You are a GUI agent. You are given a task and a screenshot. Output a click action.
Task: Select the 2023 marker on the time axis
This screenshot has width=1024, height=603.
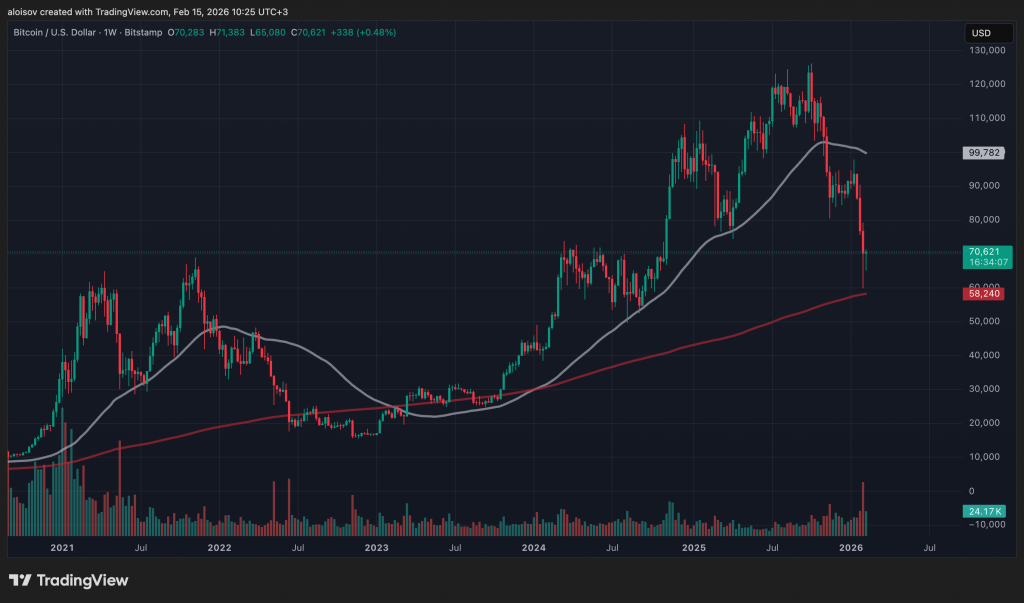coord(377,548)
